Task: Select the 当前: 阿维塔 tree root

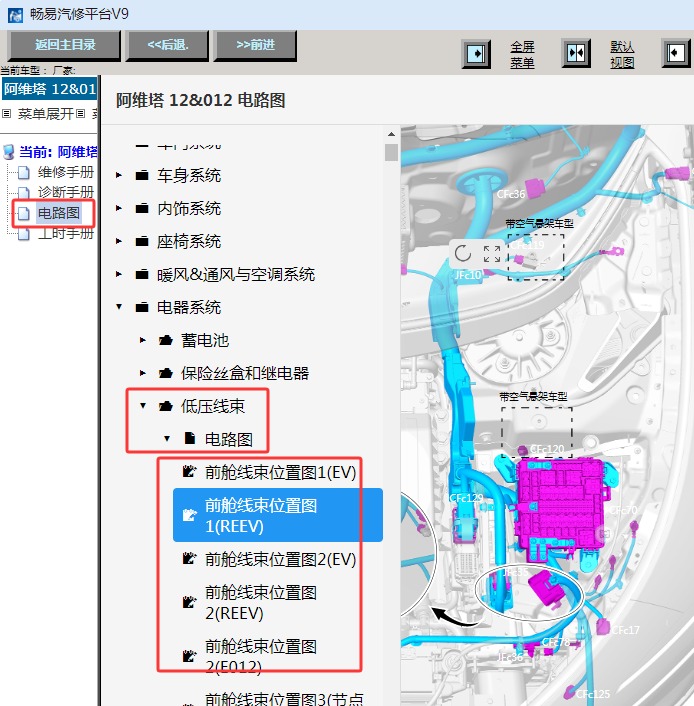Action: pyautogui.click(x=58, y=152)
